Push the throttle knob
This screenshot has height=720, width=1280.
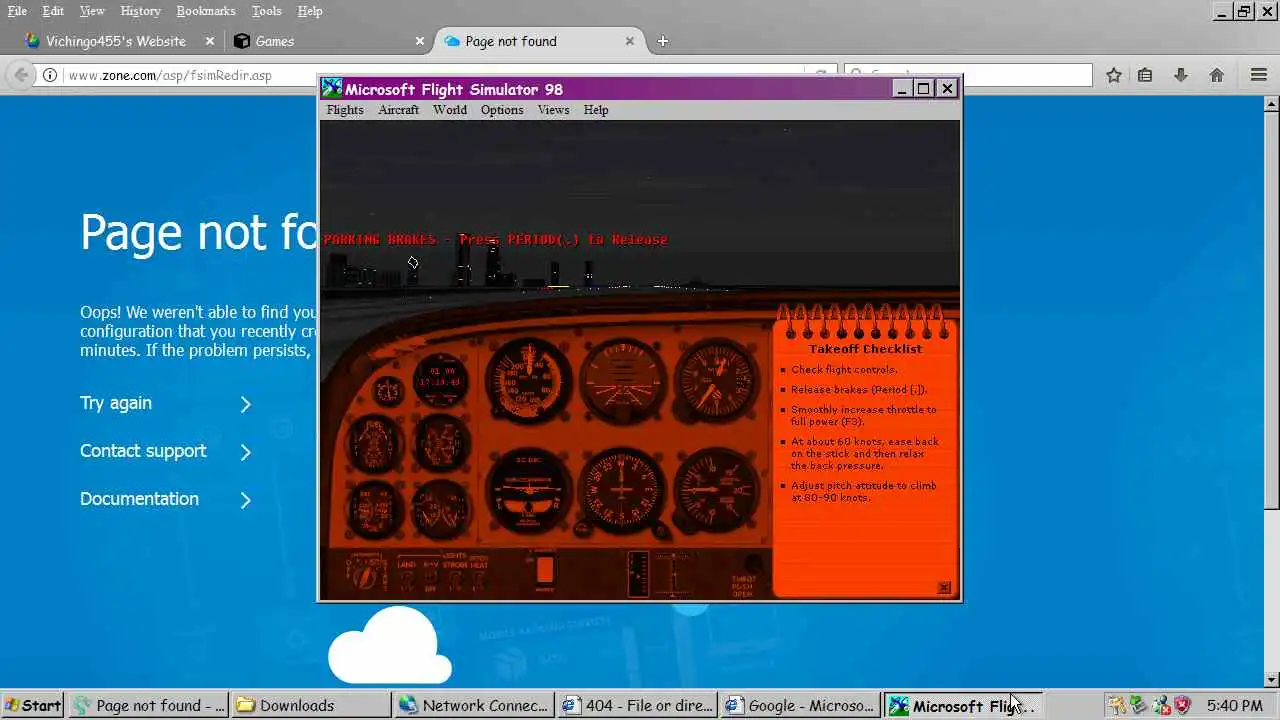[752, 565]
